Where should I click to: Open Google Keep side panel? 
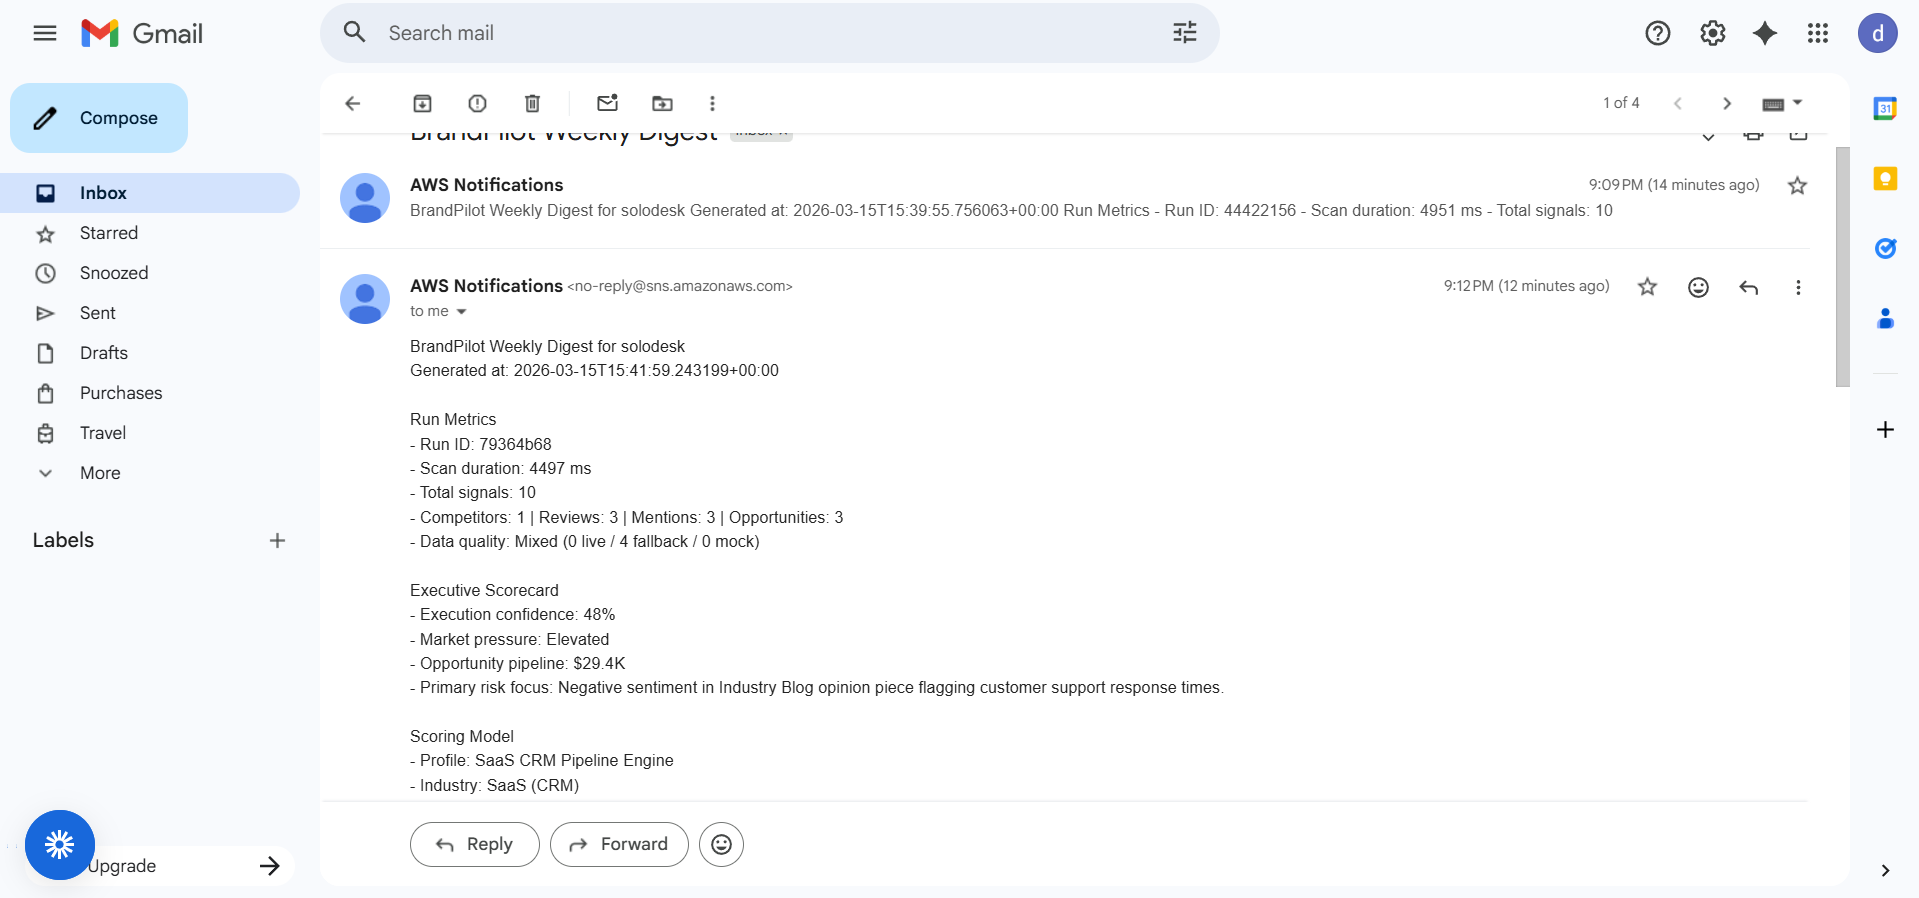1885,179
